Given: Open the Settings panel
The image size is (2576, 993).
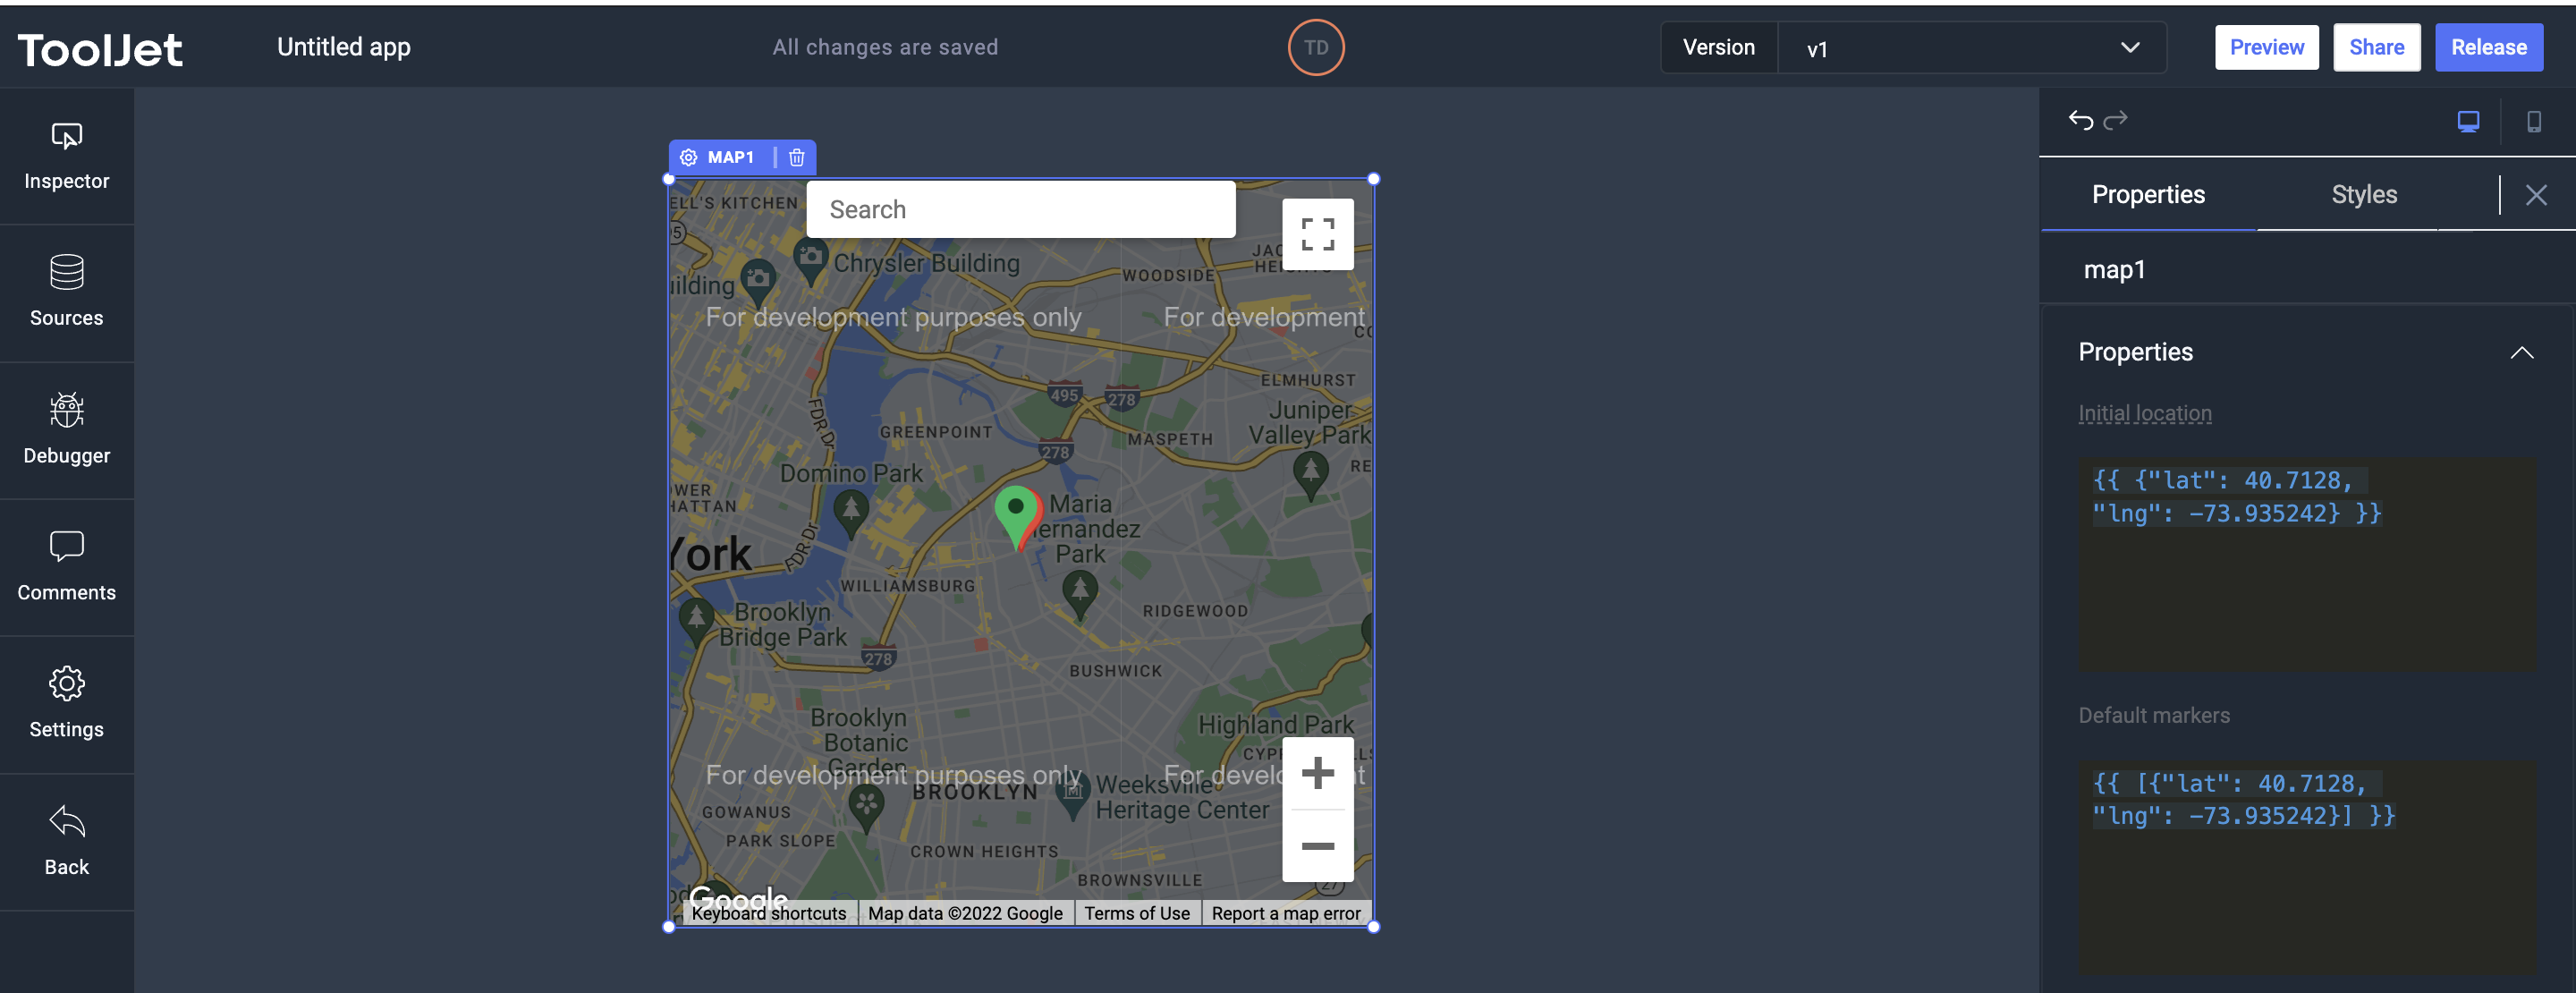Looking at the screenshot, I should [x=66, y=704].
